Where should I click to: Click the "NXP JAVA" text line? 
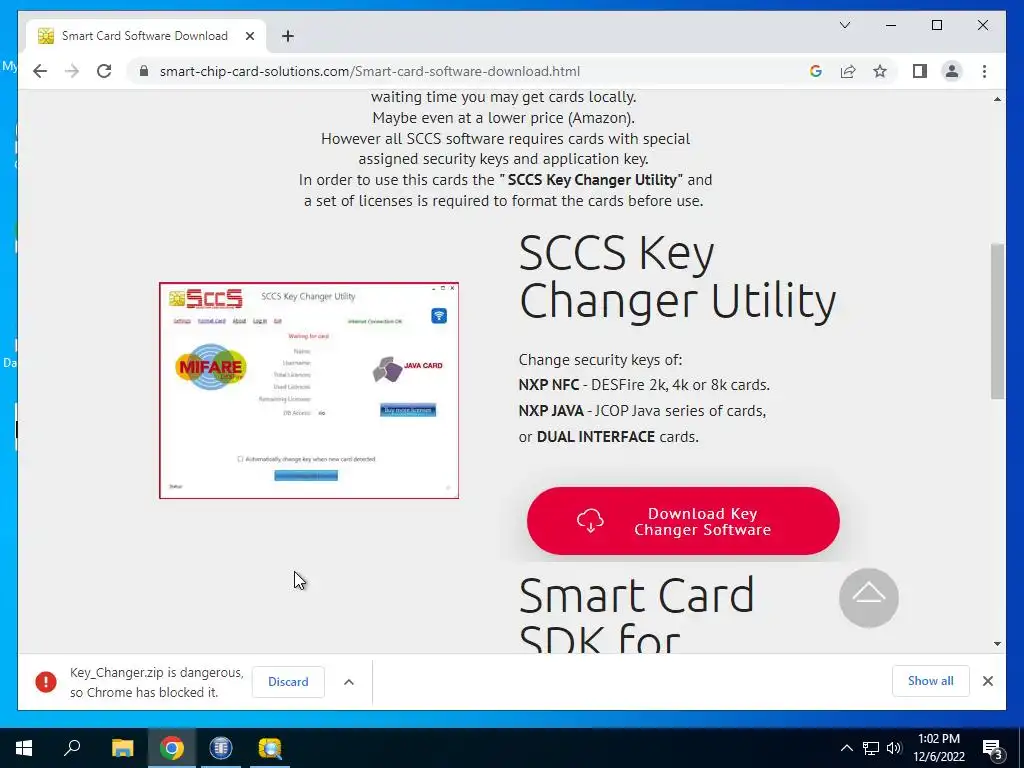(x=642, y=411)
